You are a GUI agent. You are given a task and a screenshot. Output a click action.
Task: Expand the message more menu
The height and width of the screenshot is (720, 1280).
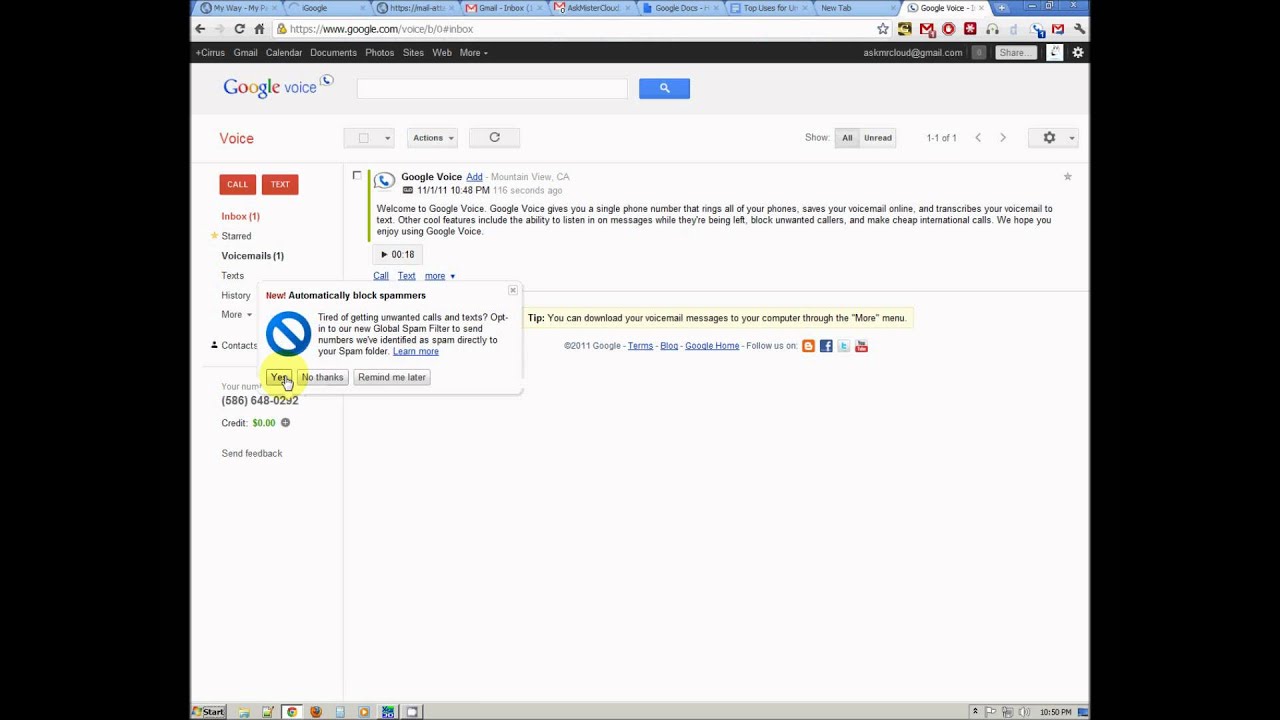pos(439,276)
